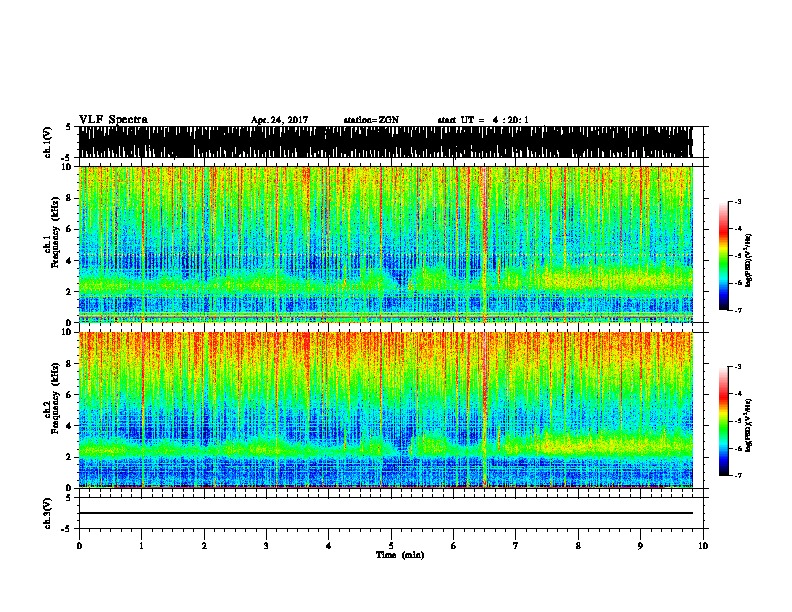Viewport: 792px width, 612px height.
Task: Click the "-7" tick on ch.1 color bar
Action: click(738, 310)
